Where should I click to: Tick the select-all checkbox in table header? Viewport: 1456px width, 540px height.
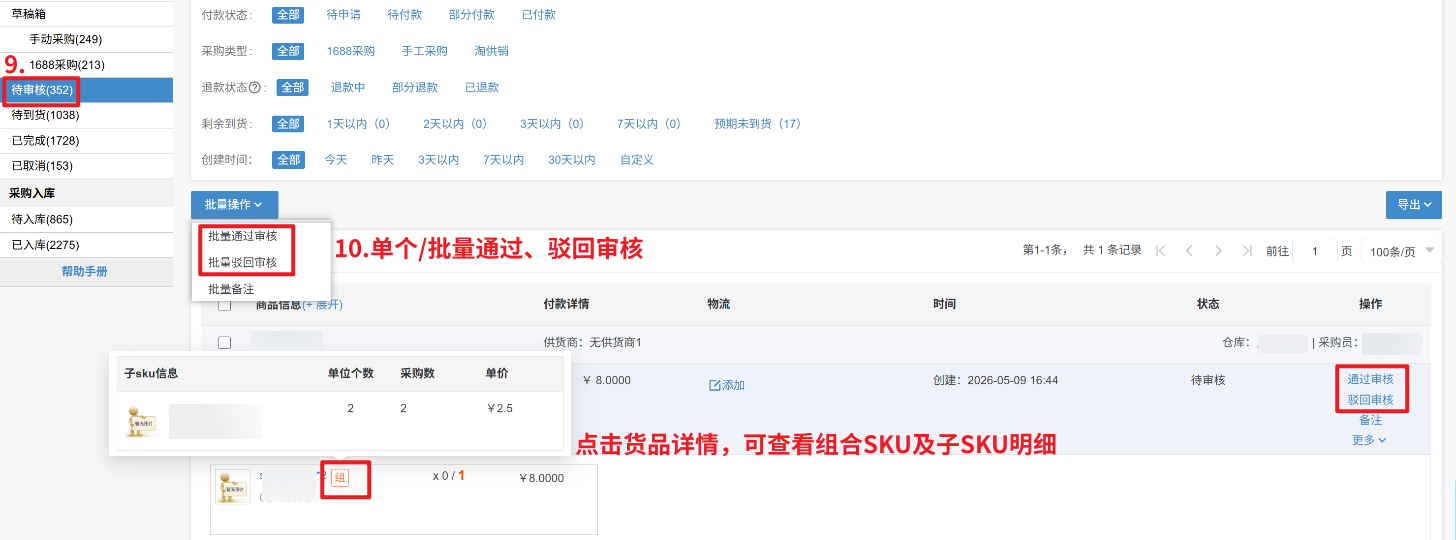224,305
